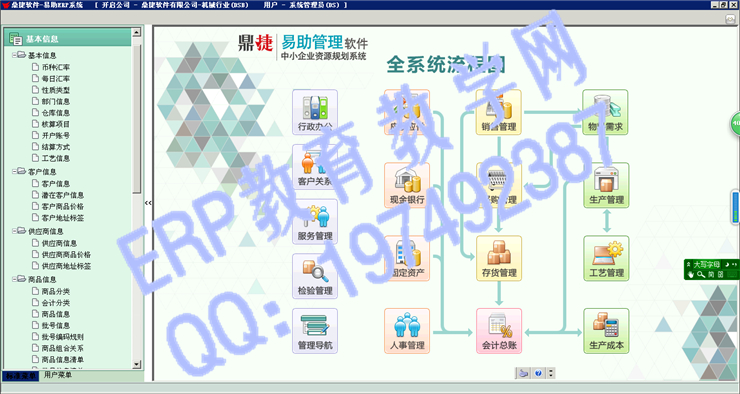The image size is (740, 394).
Task: Open the 会计总账 module icon
Action: tap(499, 331)
